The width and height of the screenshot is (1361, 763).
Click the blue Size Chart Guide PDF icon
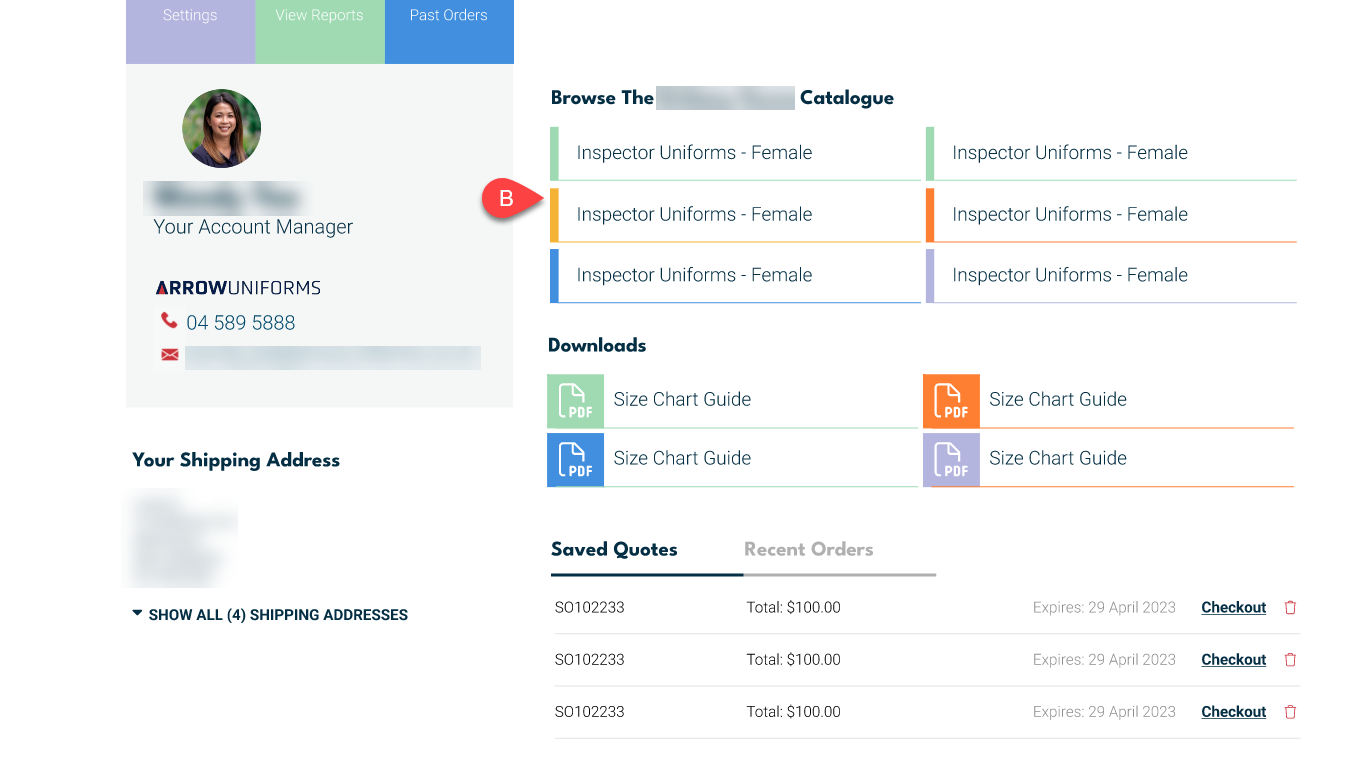(575, 460)
